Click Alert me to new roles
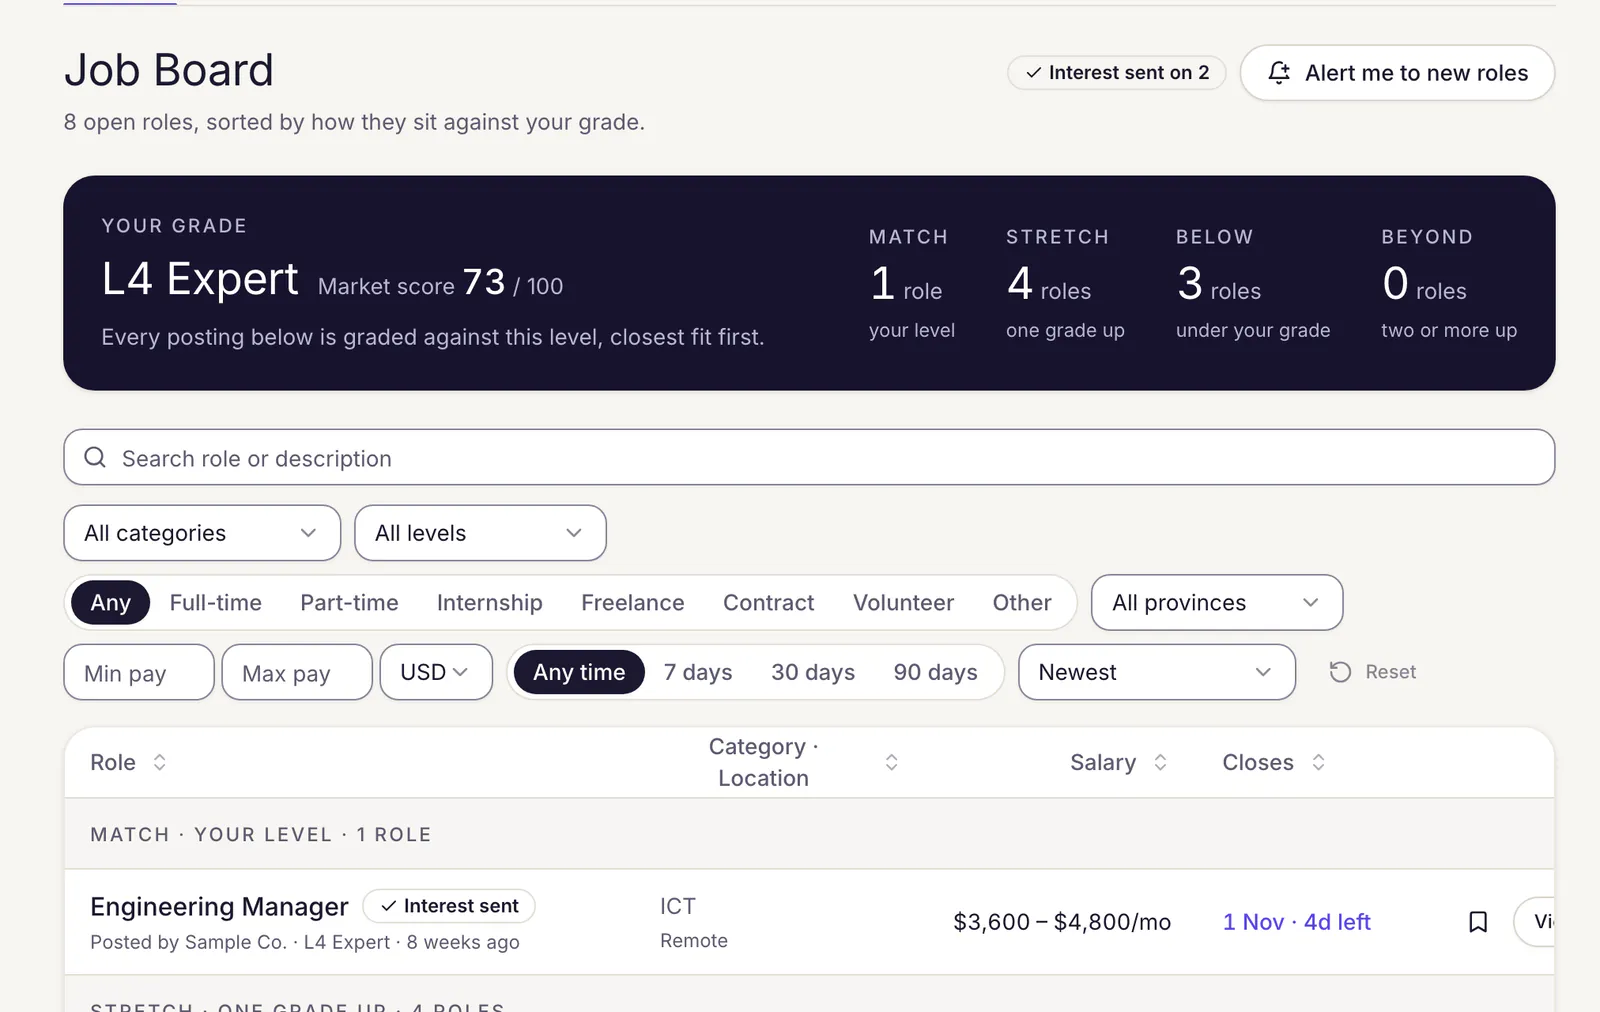 [1397, 73]
